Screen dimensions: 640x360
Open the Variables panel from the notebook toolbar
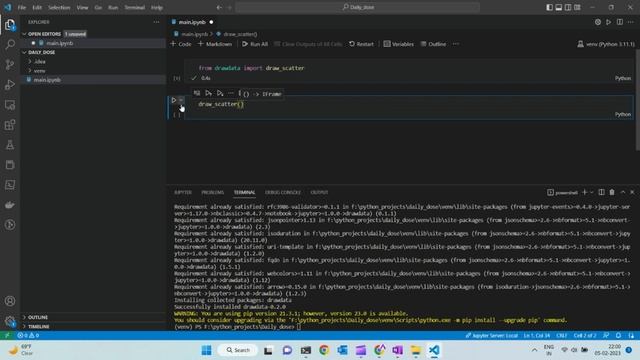pyautogui.click(x=398, y=44)
